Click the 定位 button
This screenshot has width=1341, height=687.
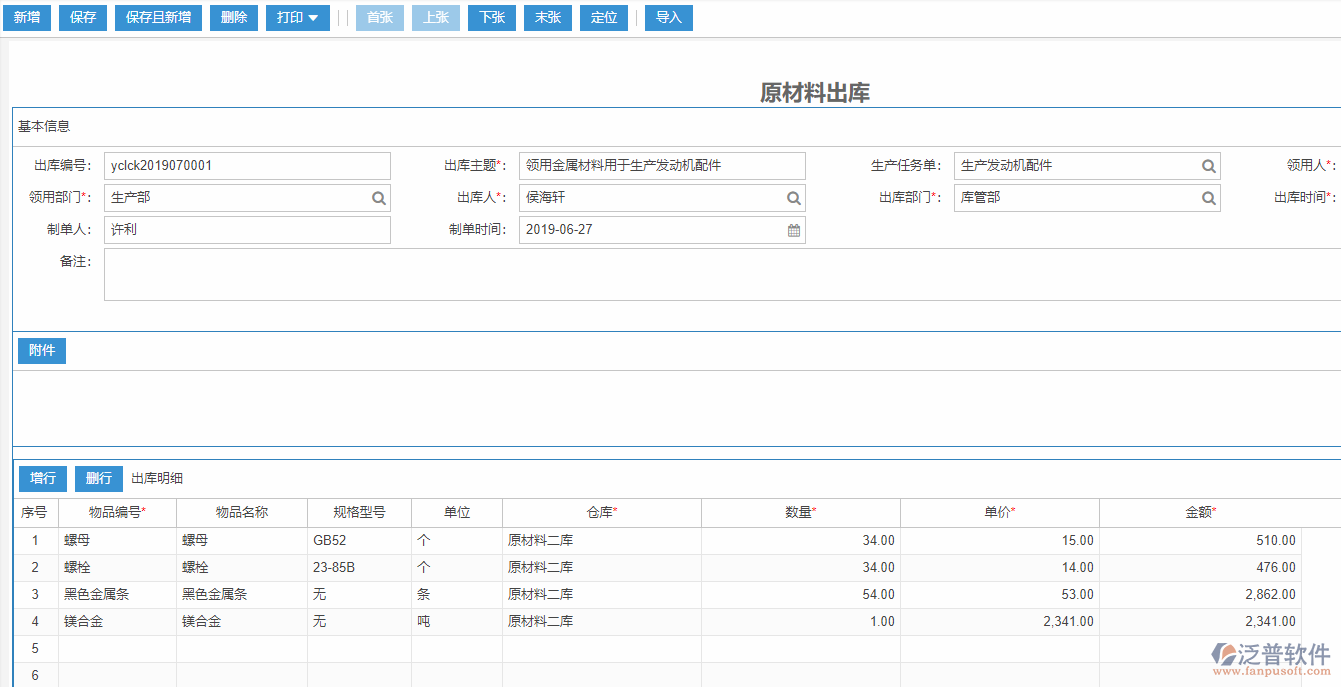(x=604, y=18)
